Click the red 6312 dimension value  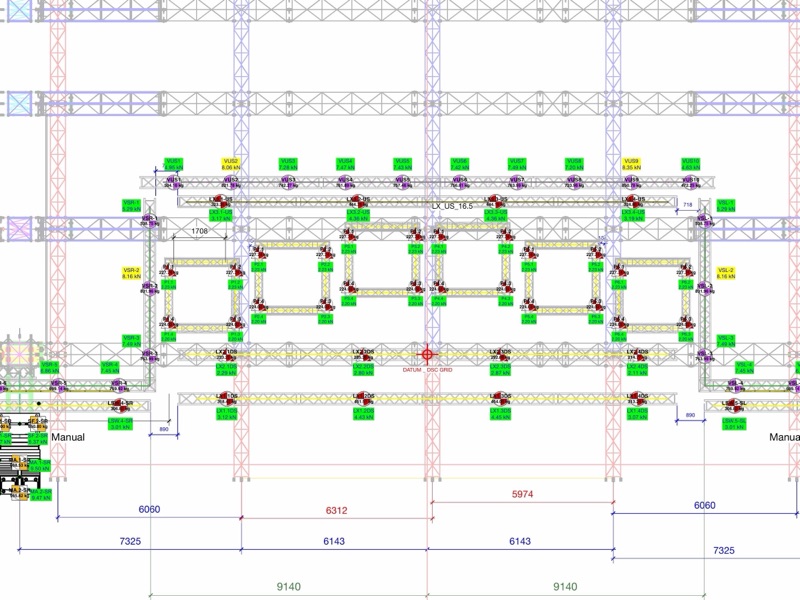coord(336,510)
